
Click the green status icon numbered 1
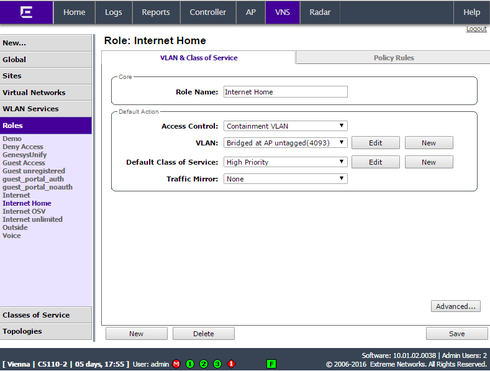point(190,364)
